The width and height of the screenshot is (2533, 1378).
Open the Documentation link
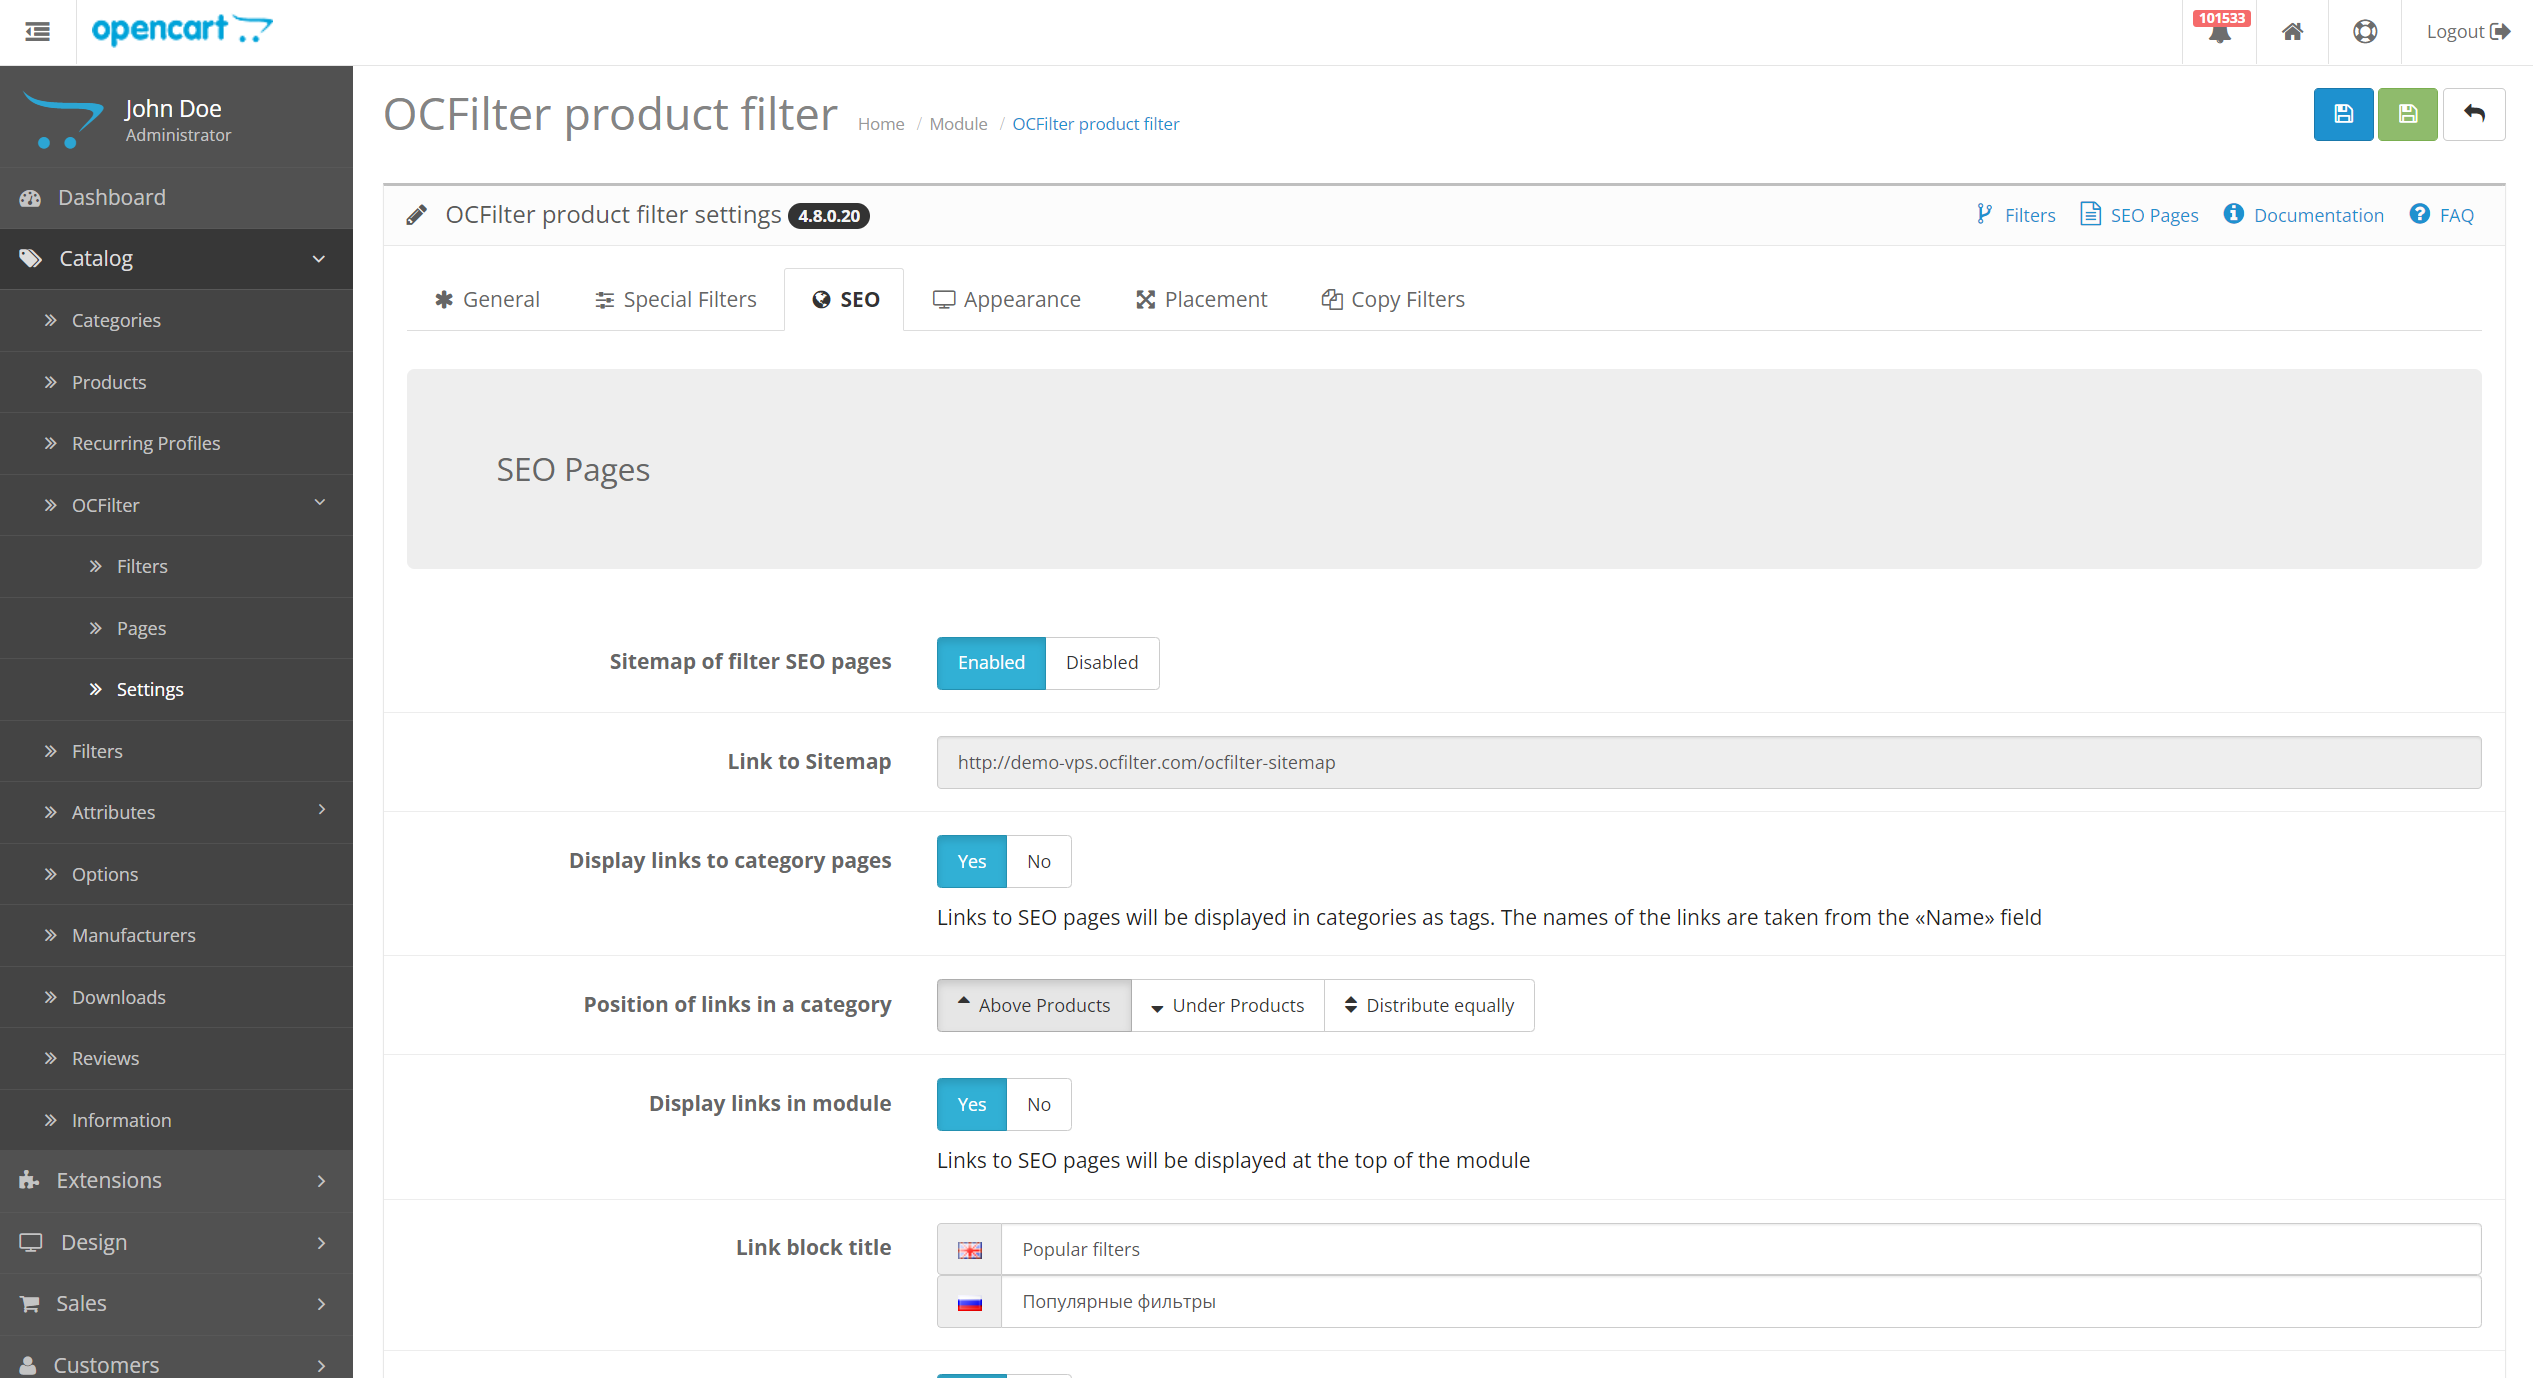coord(2303,215)
